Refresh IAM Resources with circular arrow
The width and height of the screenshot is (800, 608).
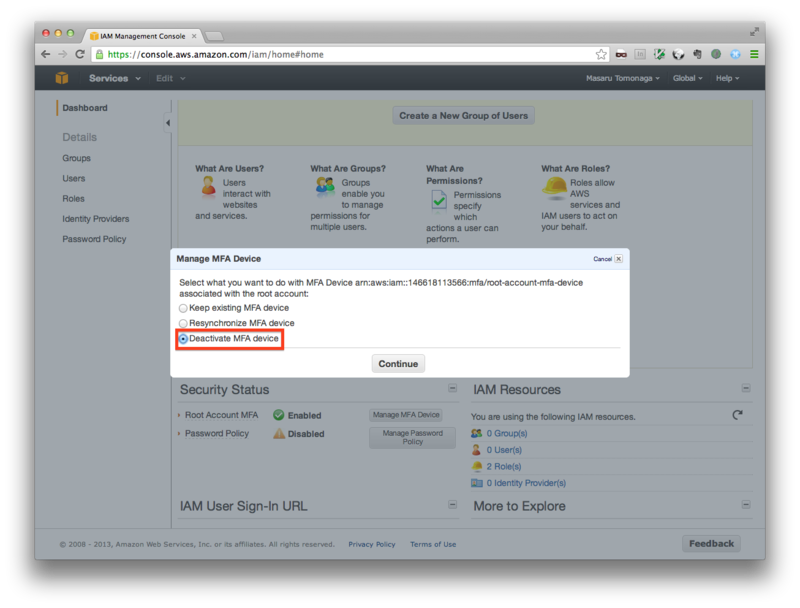click(737, 415)
